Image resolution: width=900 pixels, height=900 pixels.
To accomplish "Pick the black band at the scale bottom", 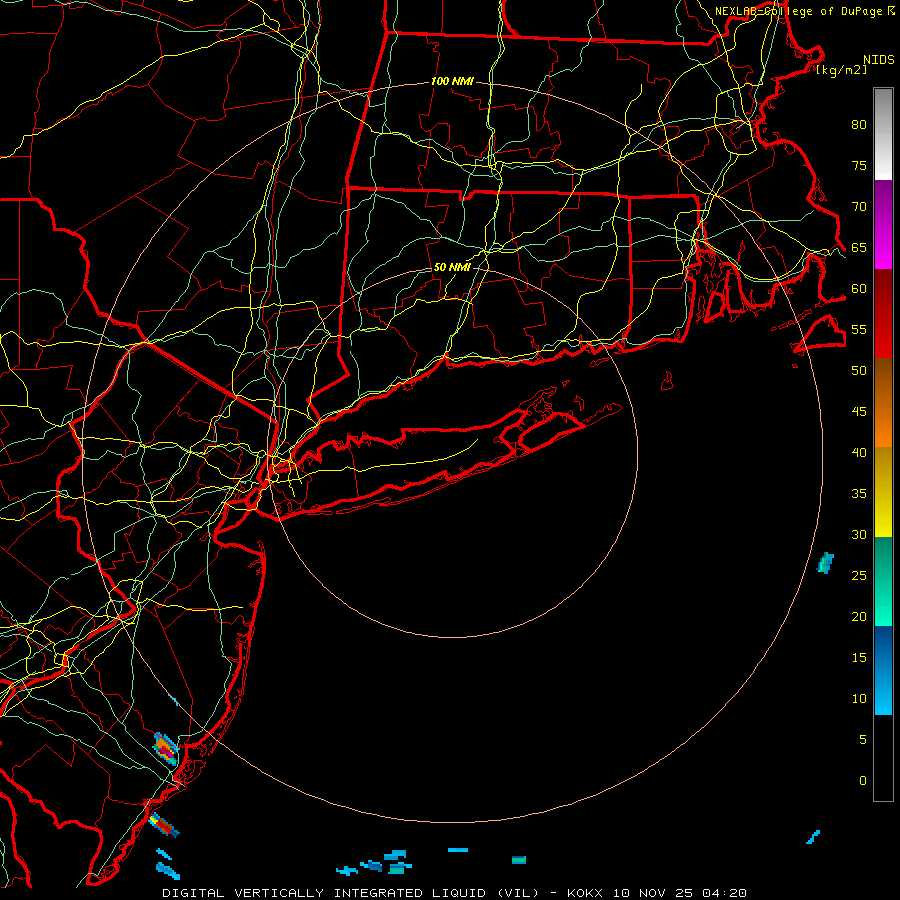I will pos(883,757).
